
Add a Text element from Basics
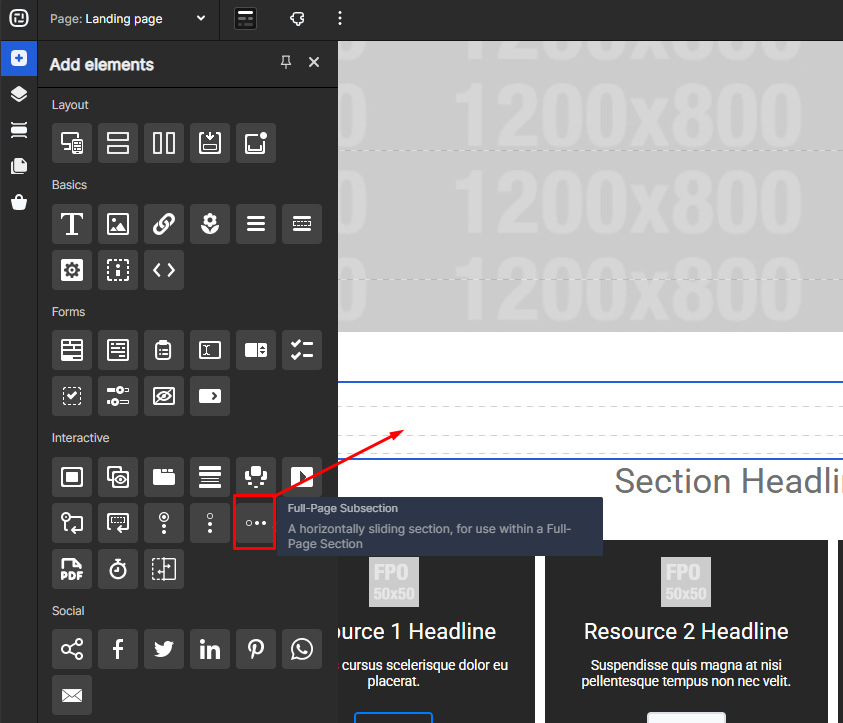click(x=72, y=224)
